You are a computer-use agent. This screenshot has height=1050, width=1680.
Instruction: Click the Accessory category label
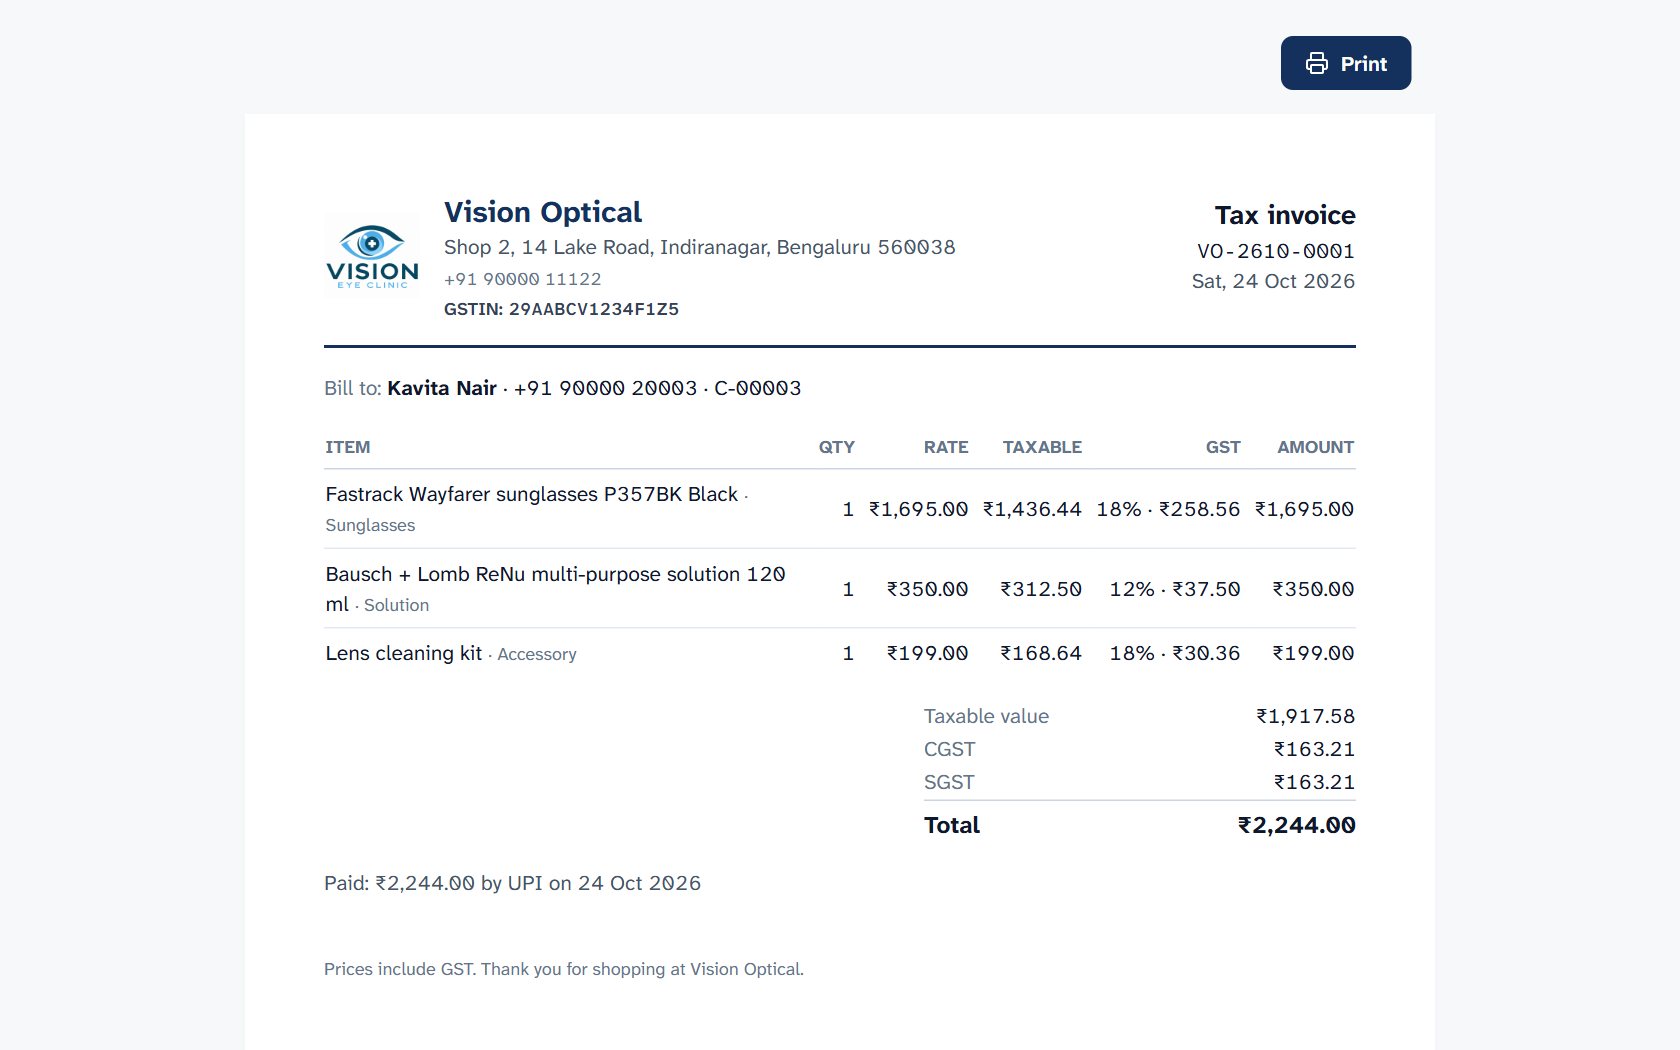(x=537, y=654)
